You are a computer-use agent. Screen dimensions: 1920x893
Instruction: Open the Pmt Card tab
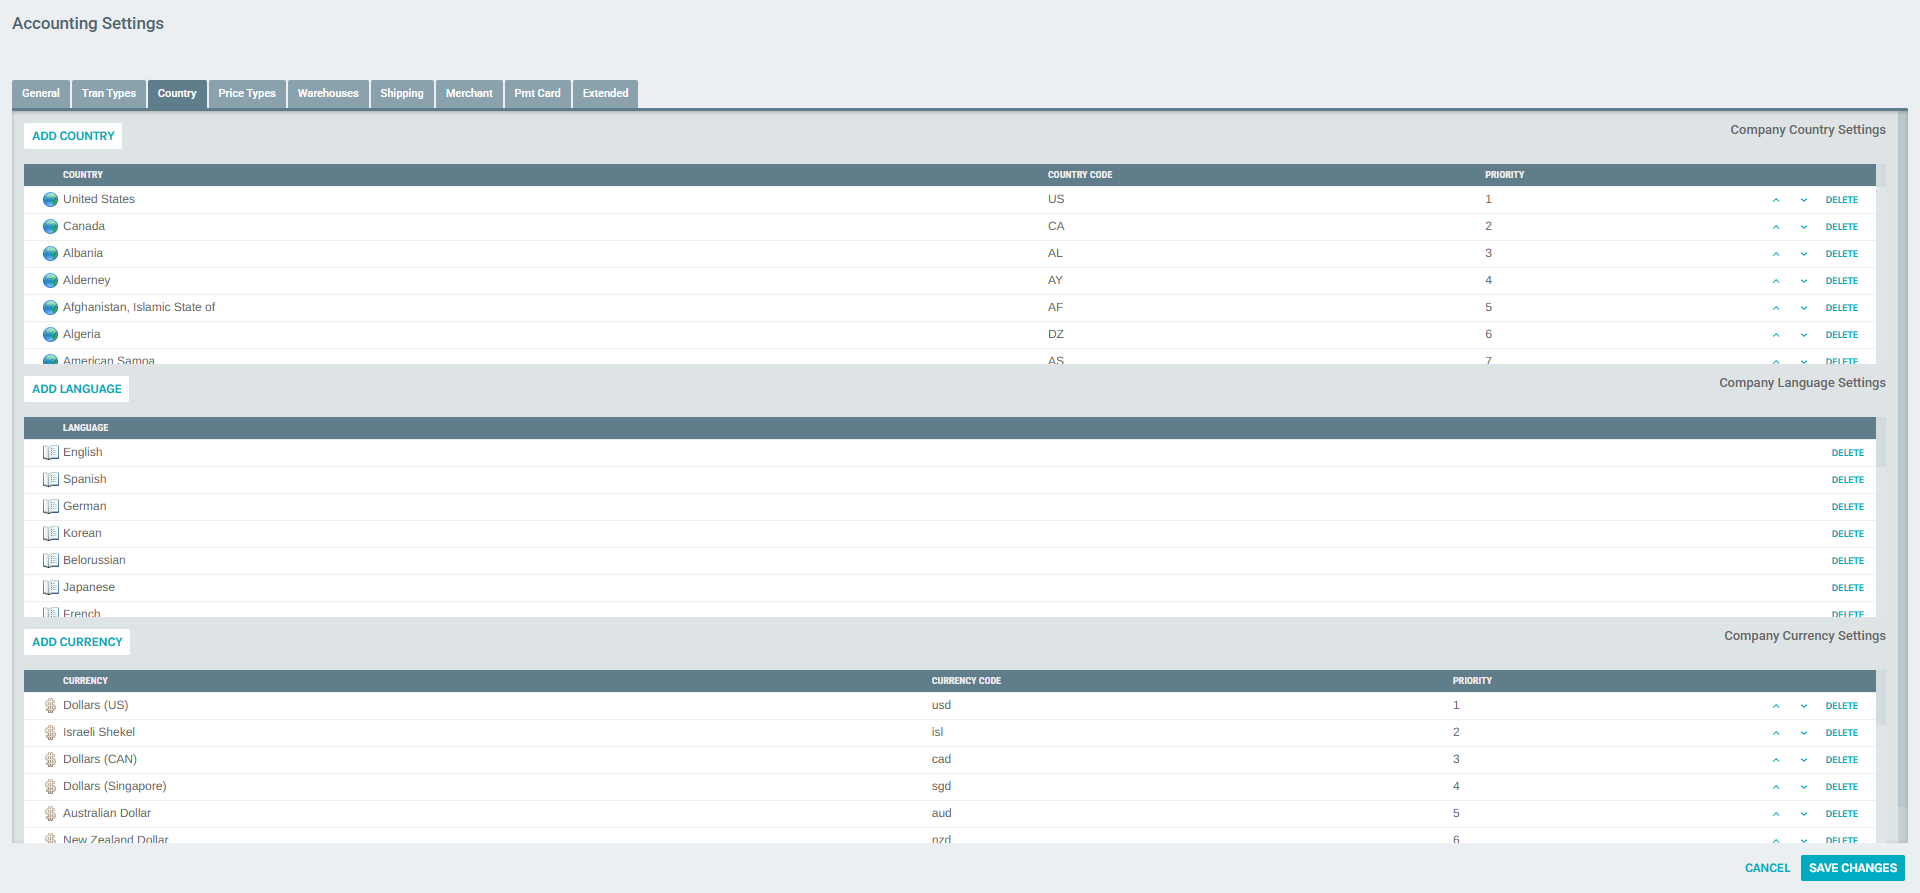[x=537, y=94]
